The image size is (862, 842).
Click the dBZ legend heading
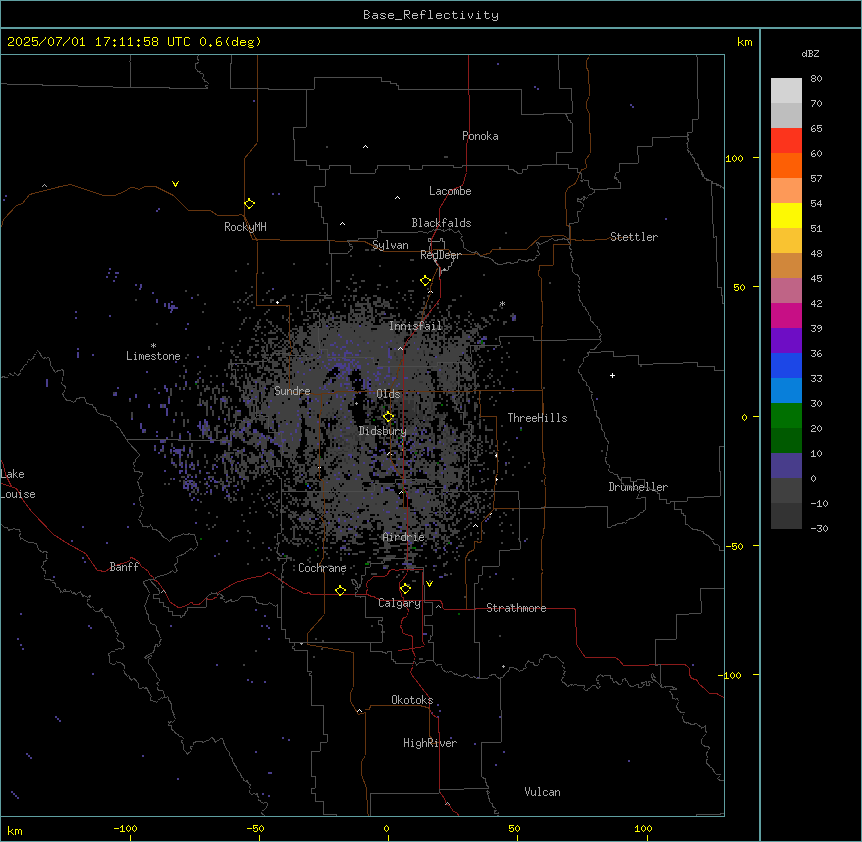pos(810,53)
